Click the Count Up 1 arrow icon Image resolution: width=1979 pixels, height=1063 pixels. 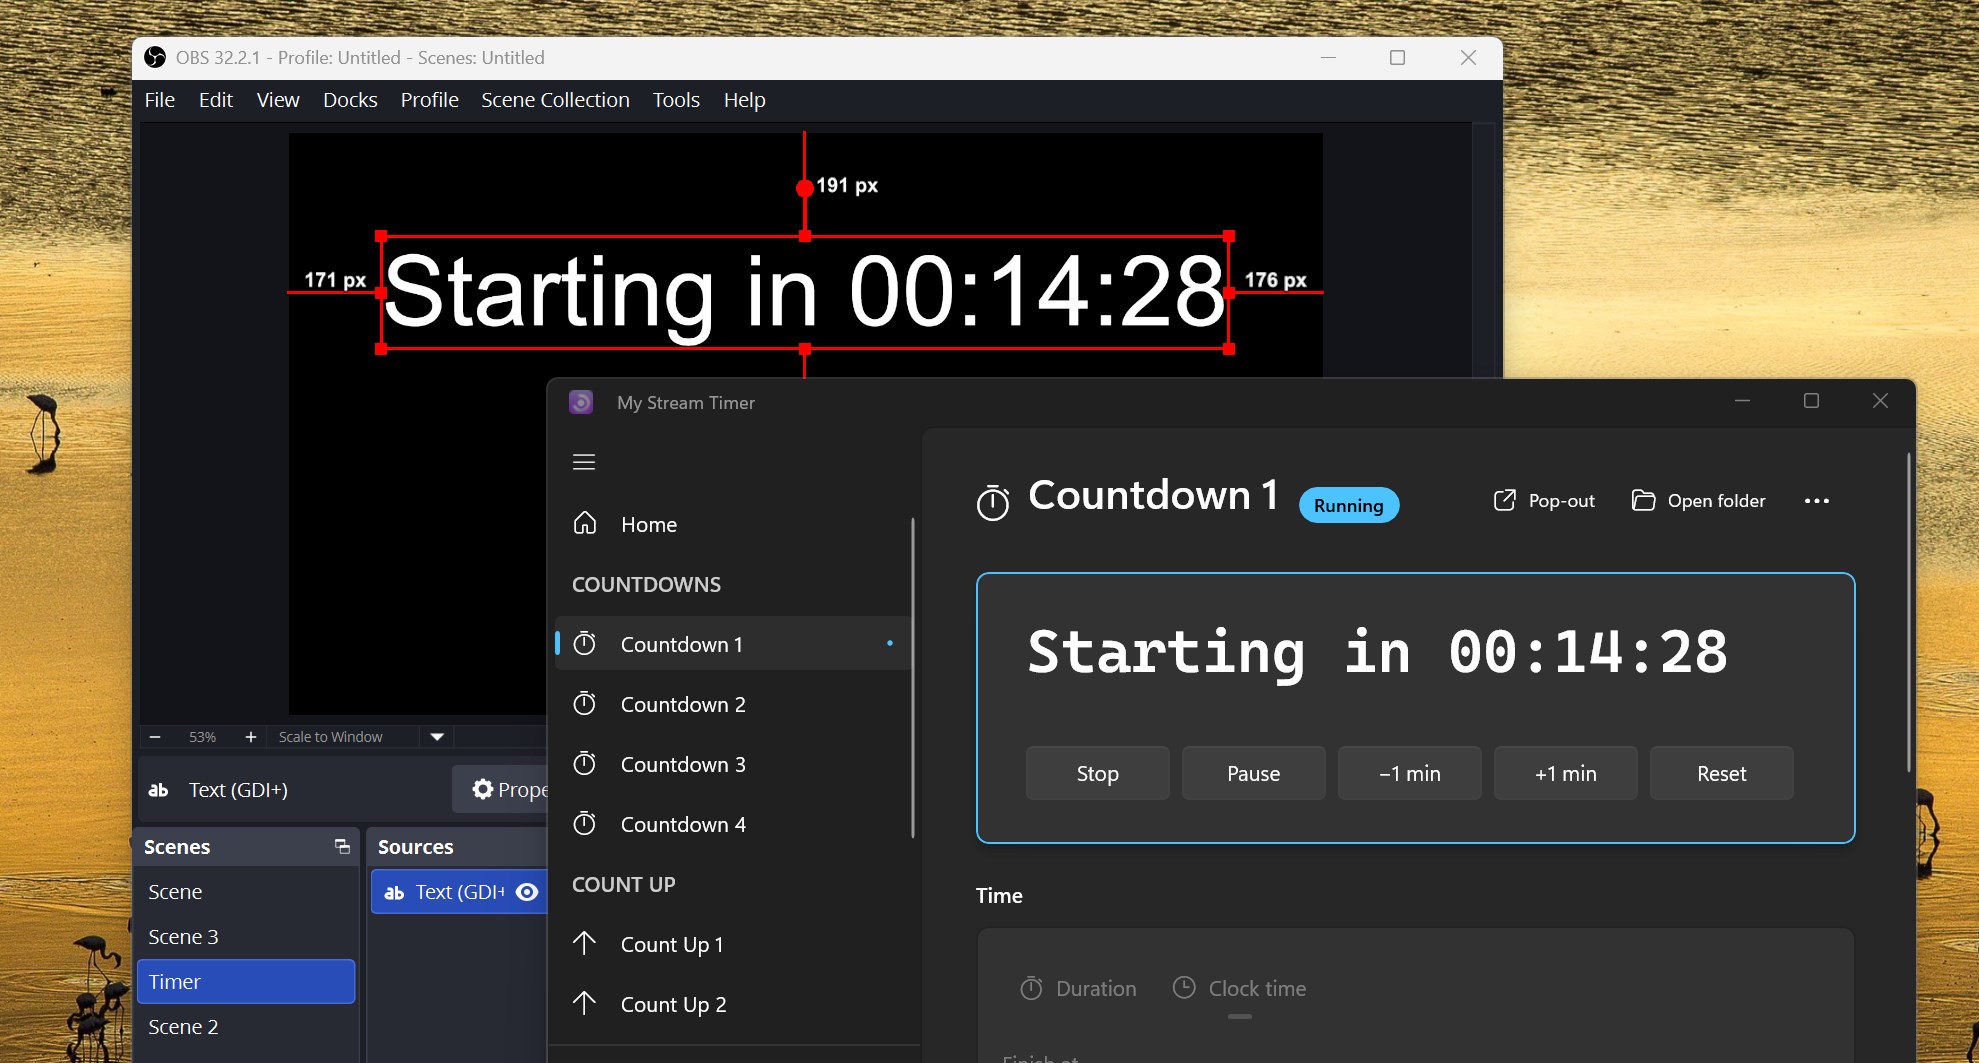585,944
